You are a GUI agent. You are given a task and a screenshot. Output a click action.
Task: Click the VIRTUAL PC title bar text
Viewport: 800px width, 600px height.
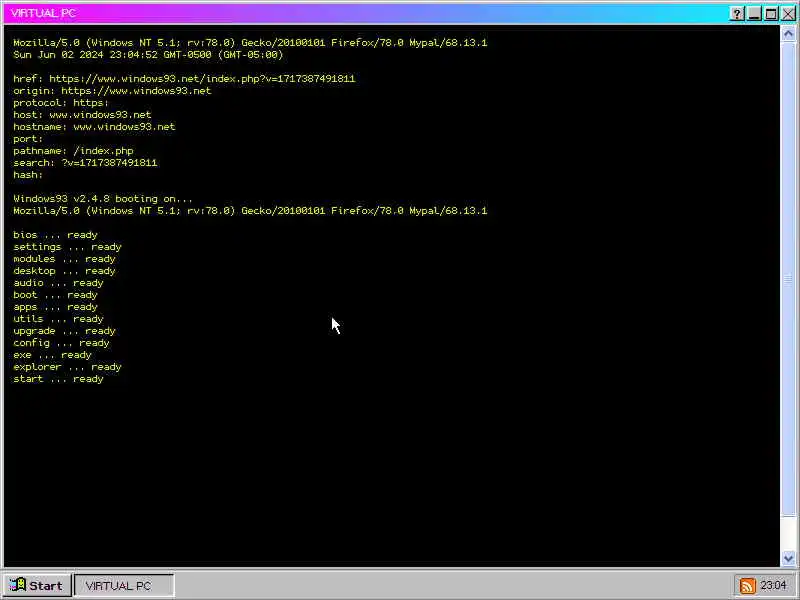(x=43, y=13)
